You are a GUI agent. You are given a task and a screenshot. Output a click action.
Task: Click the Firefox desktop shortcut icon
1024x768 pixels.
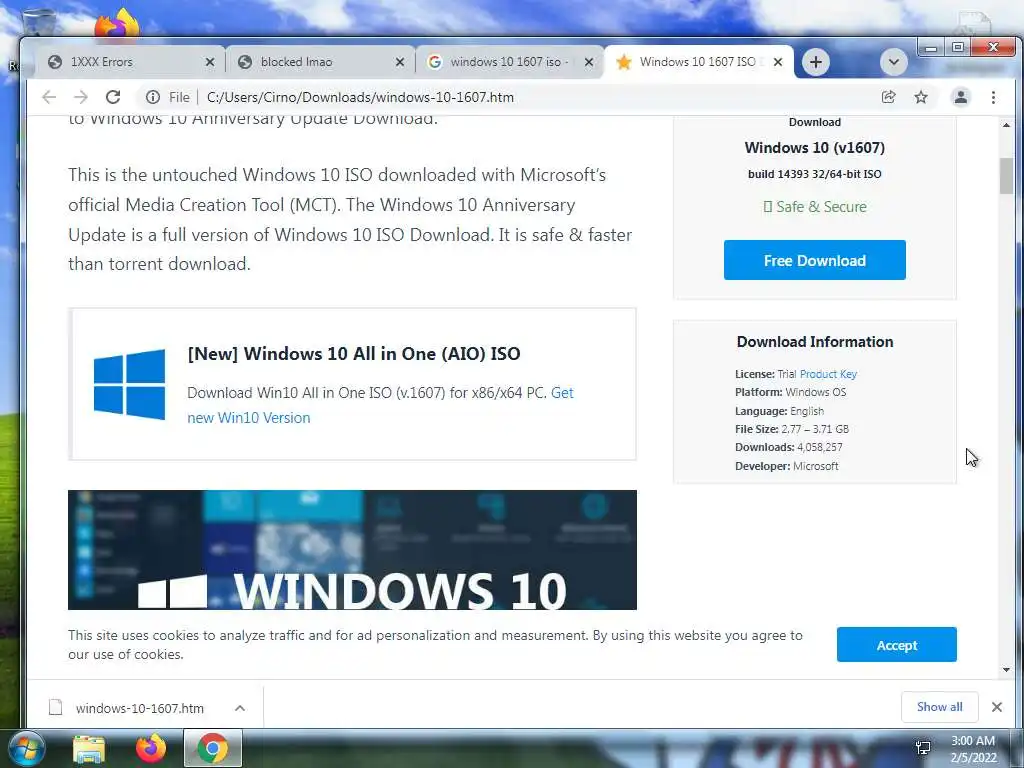pos(118,23)
